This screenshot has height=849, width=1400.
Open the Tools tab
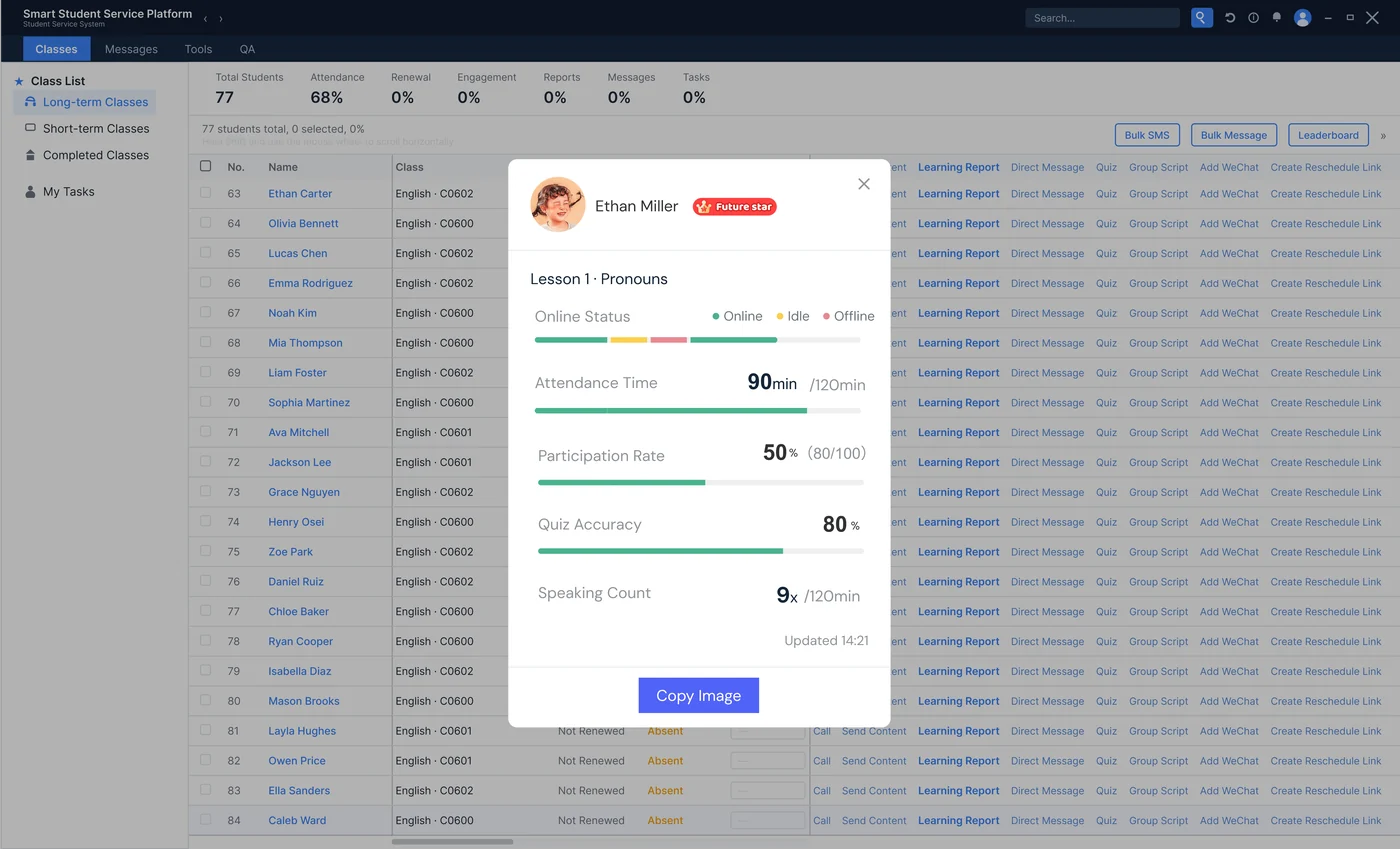(x=198, y=49)
